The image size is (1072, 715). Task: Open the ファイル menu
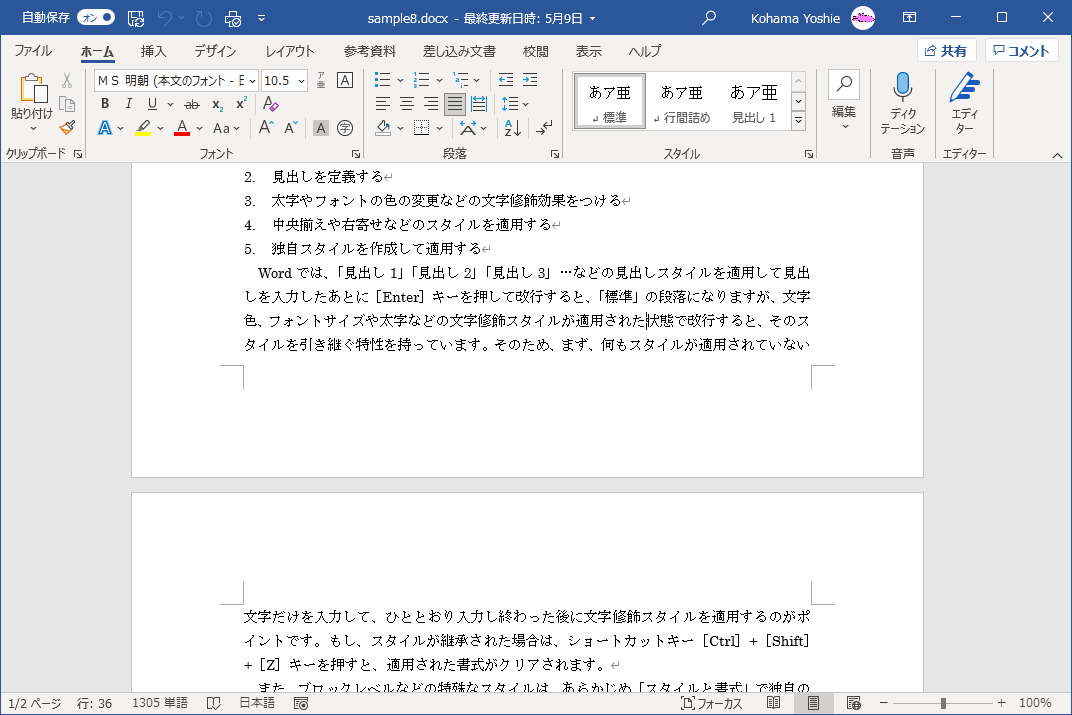(x=33, y=51)
